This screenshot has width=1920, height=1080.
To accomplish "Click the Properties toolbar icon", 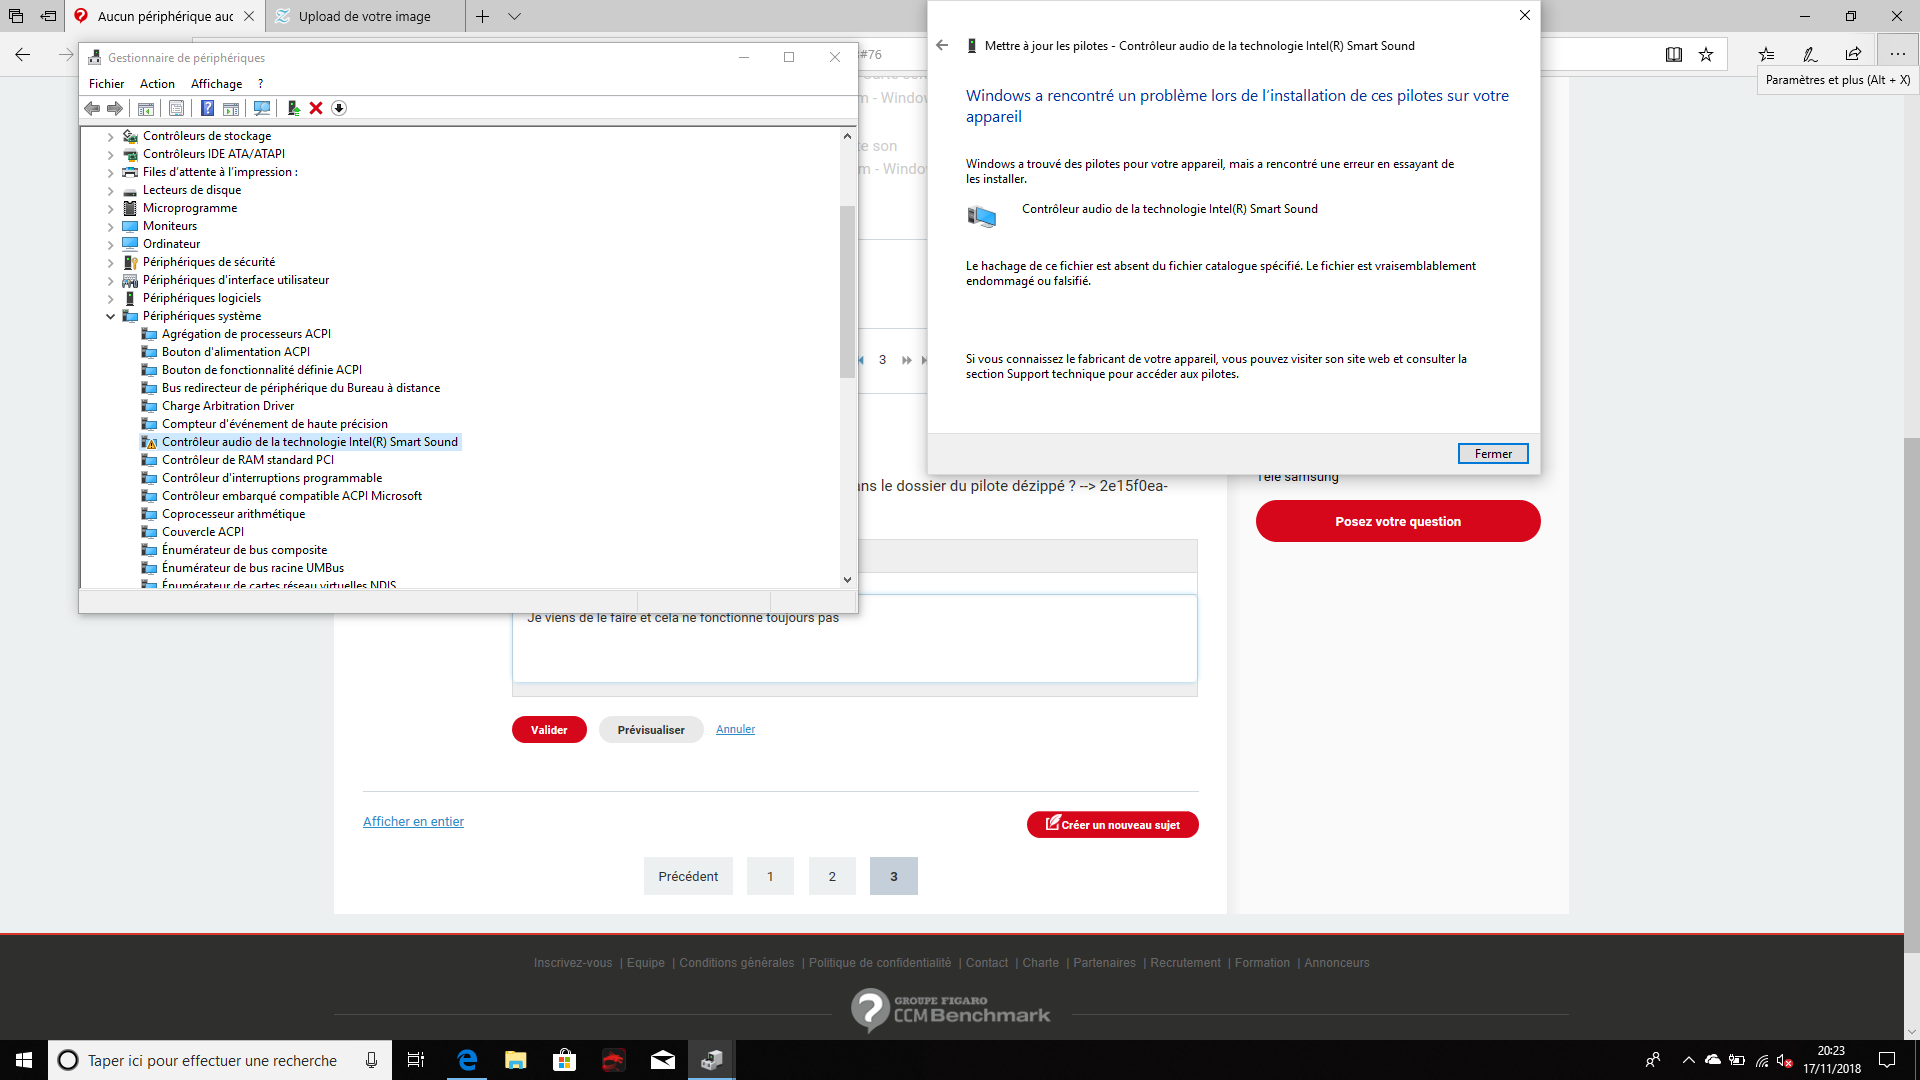I will pos(176,108).
